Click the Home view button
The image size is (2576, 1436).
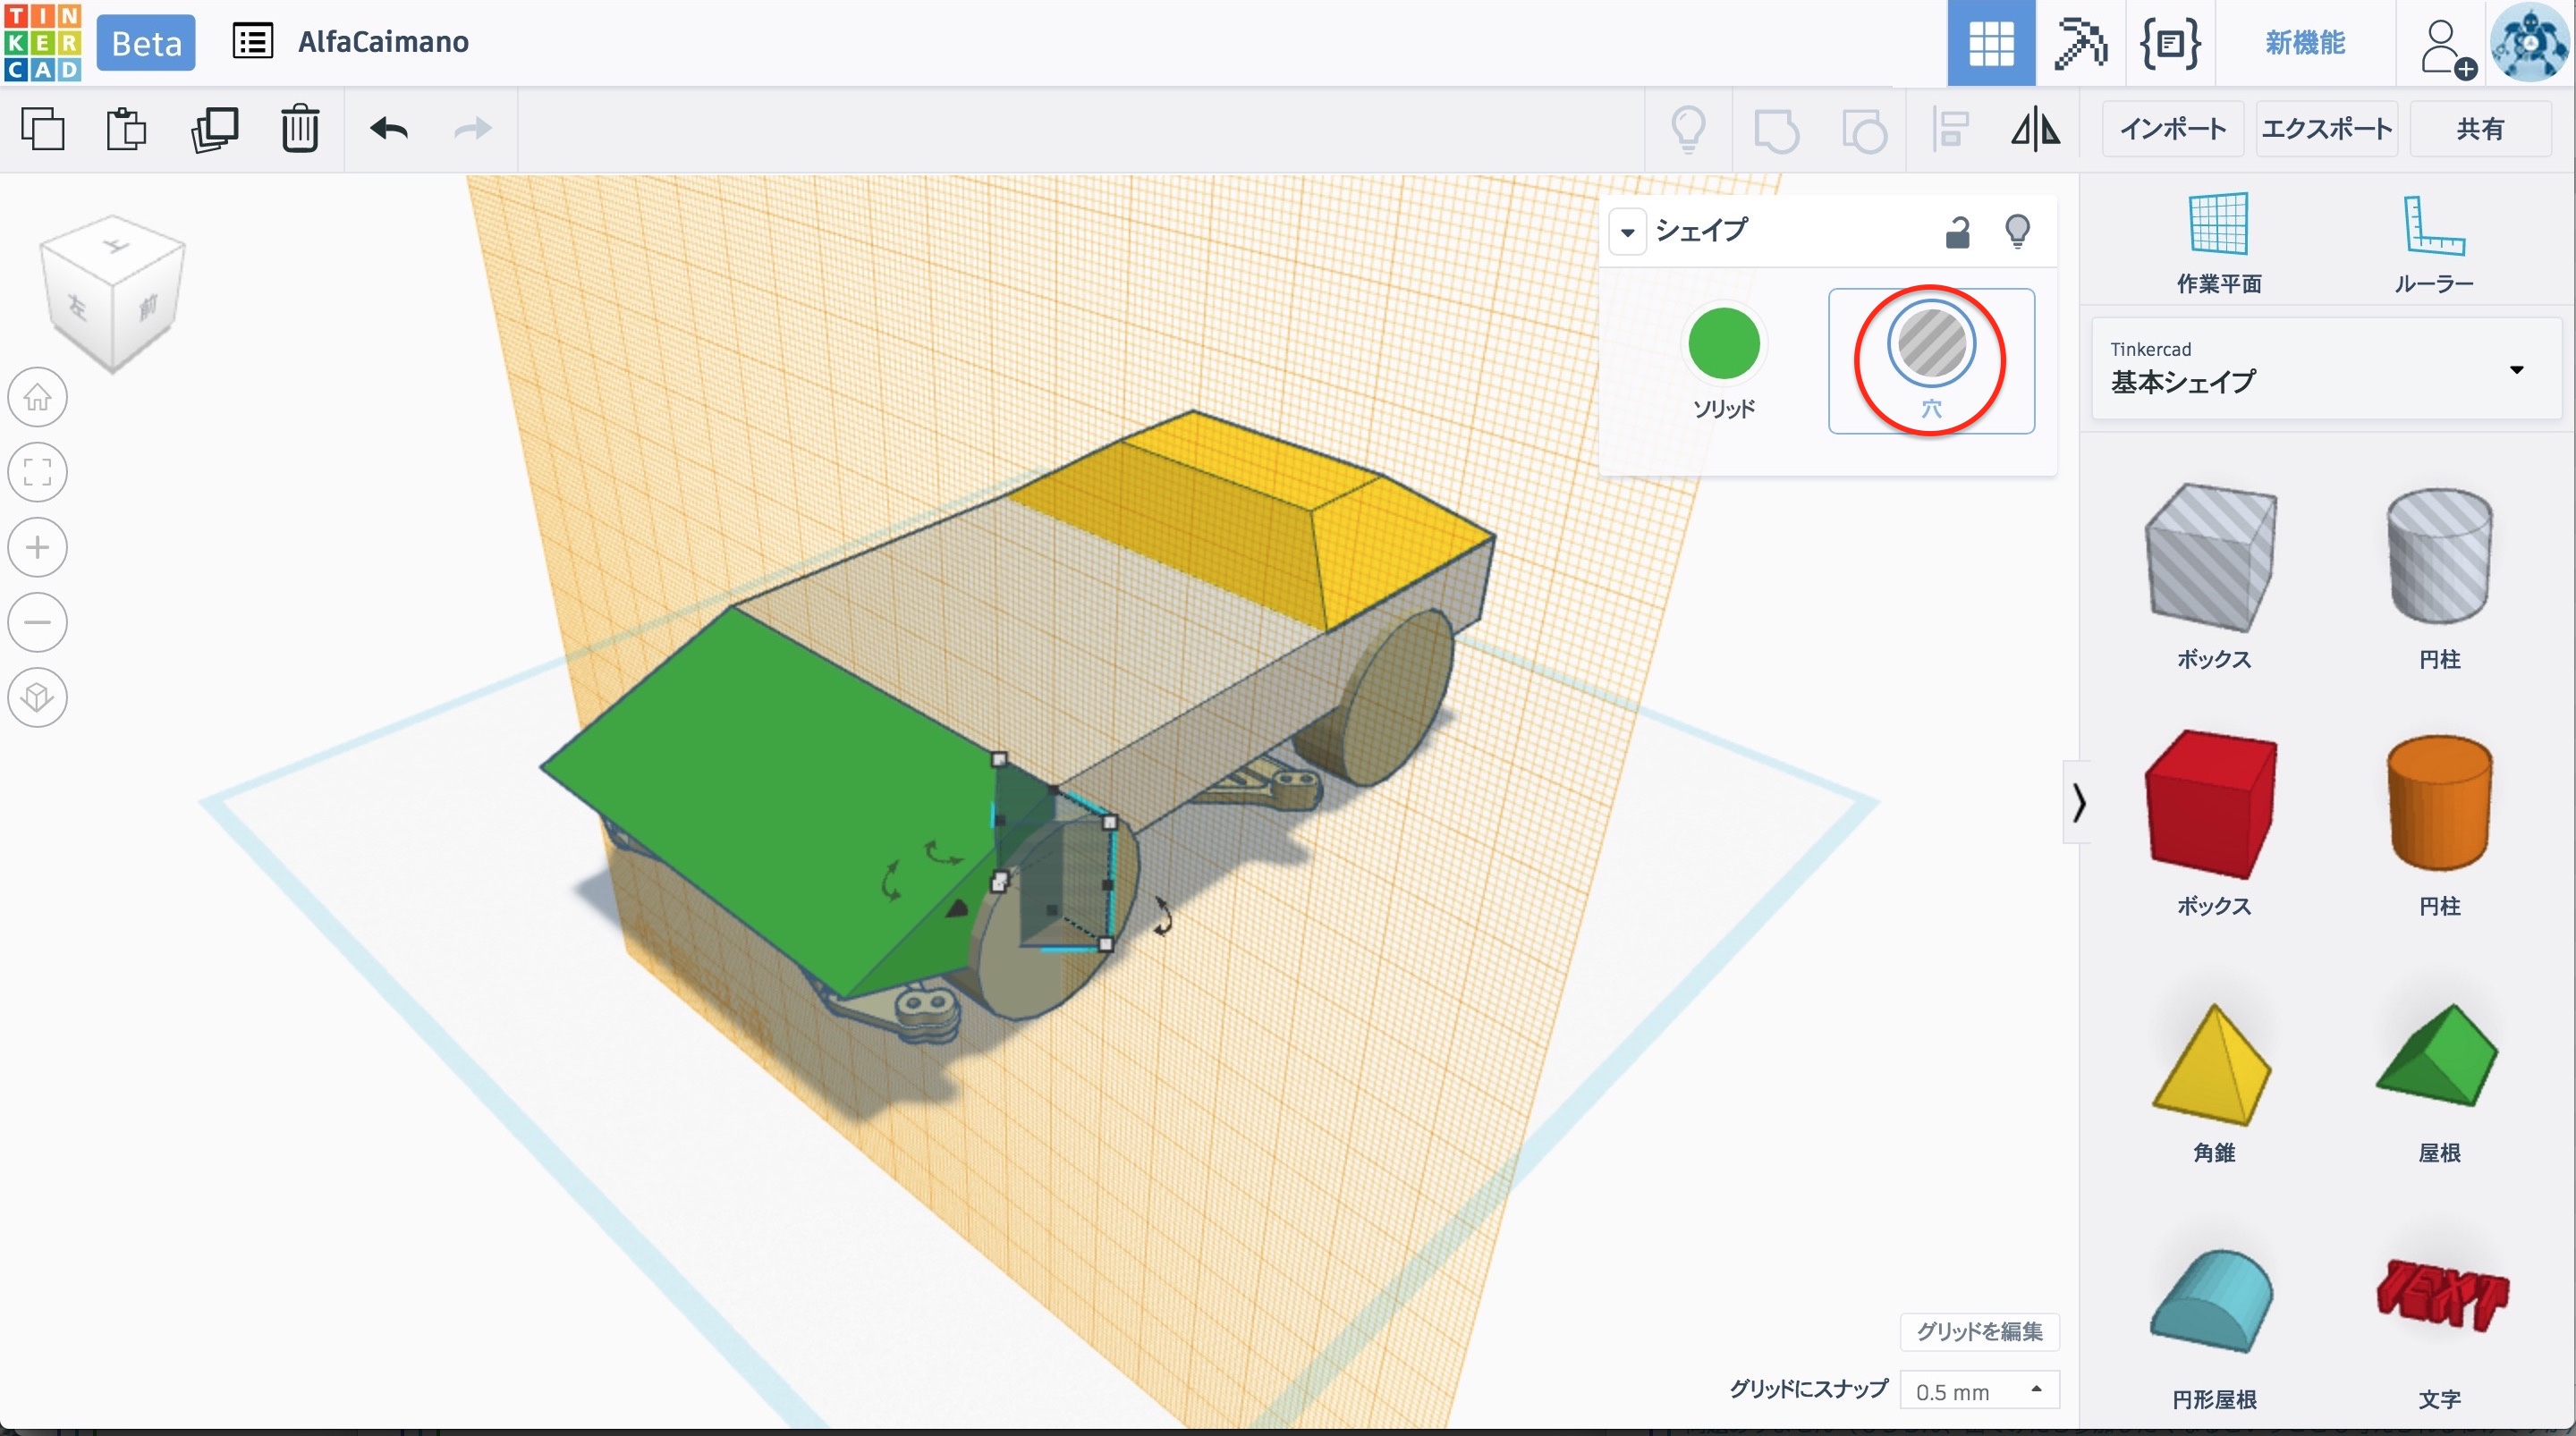(38, 397)
